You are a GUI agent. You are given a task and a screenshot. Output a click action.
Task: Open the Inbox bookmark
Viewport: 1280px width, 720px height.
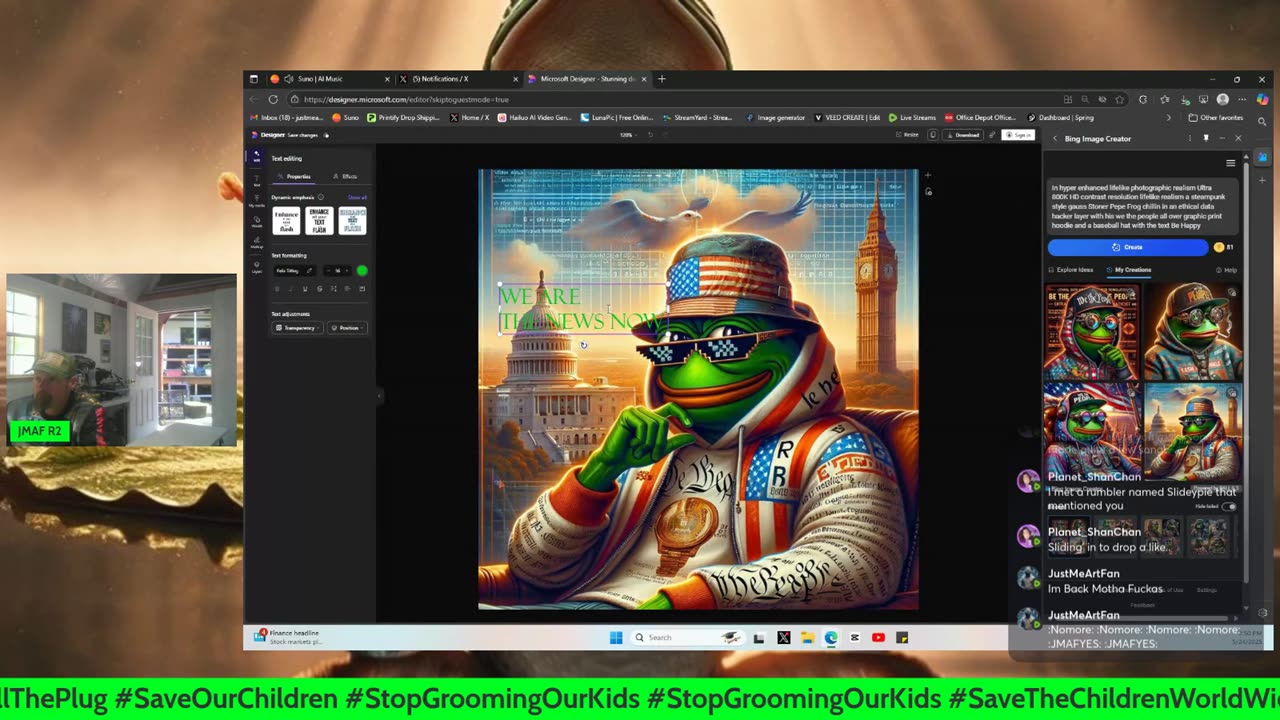point(286,117)
